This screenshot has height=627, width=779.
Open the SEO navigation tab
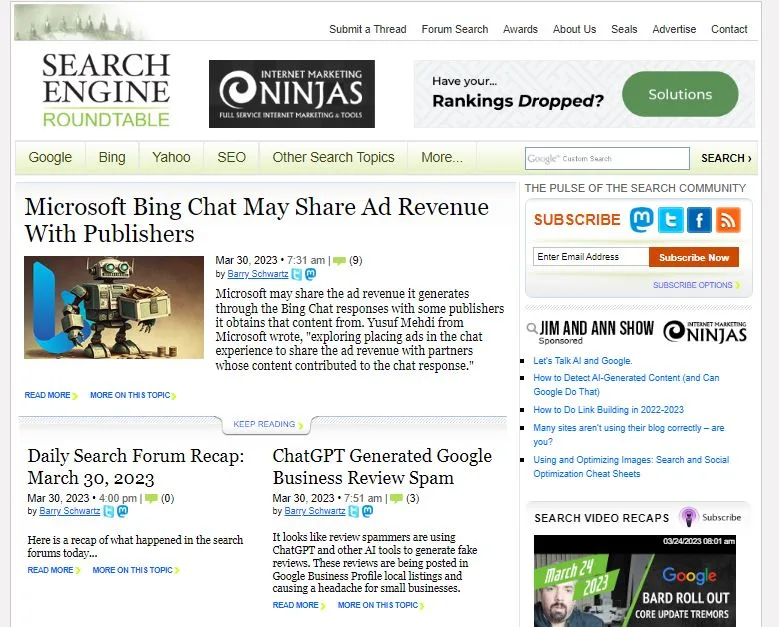(x=232, y=157)
